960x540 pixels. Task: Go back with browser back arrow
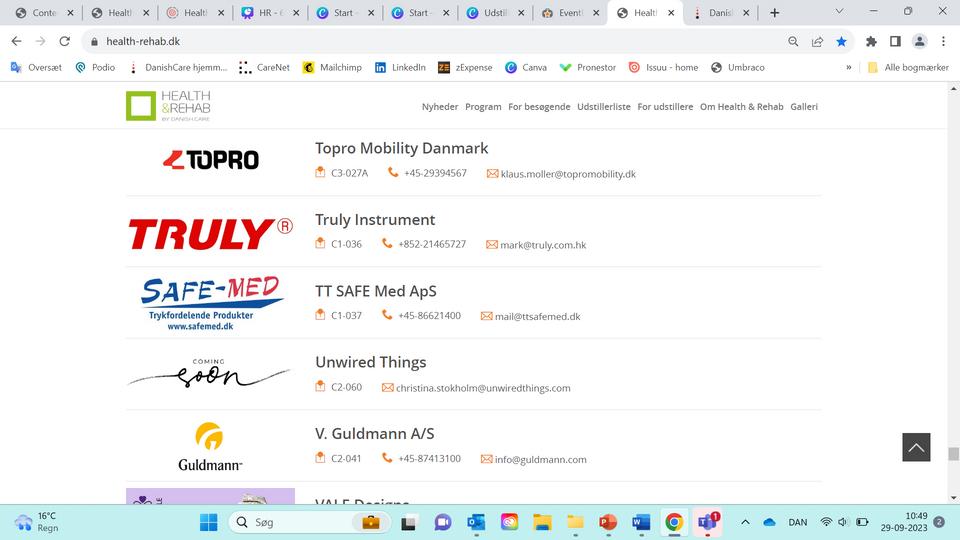17,41
